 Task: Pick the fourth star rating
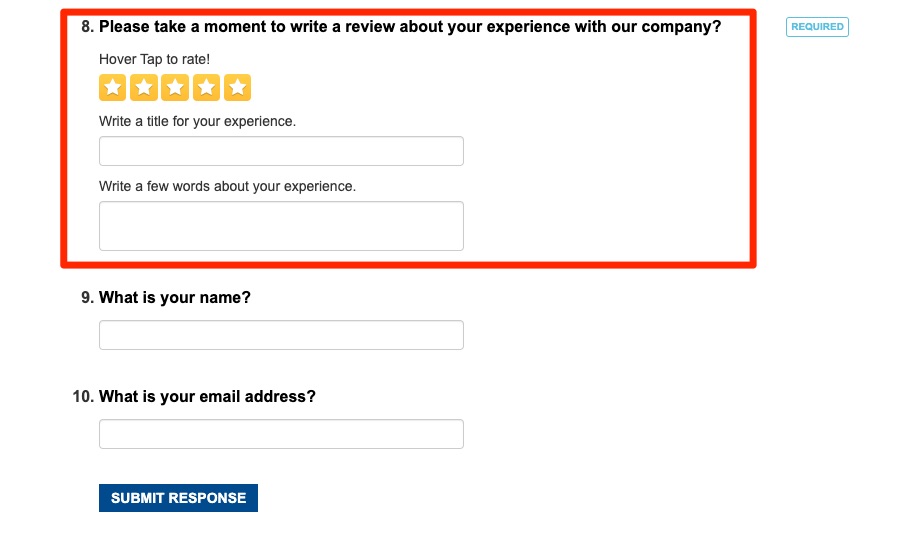(x=206, y=88)
